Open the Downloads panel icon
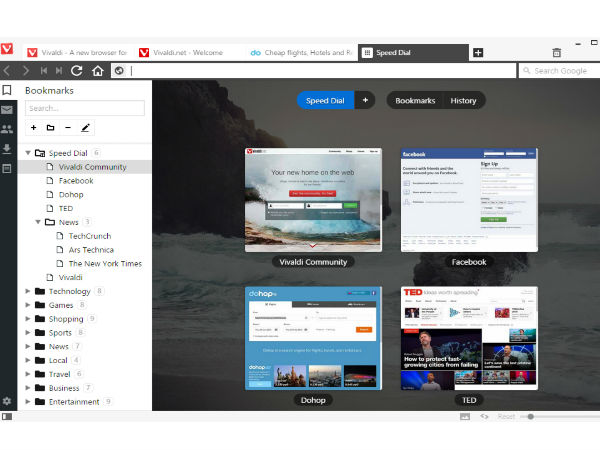The width and height of the screenshot is (600, 450). coord(7,149)
